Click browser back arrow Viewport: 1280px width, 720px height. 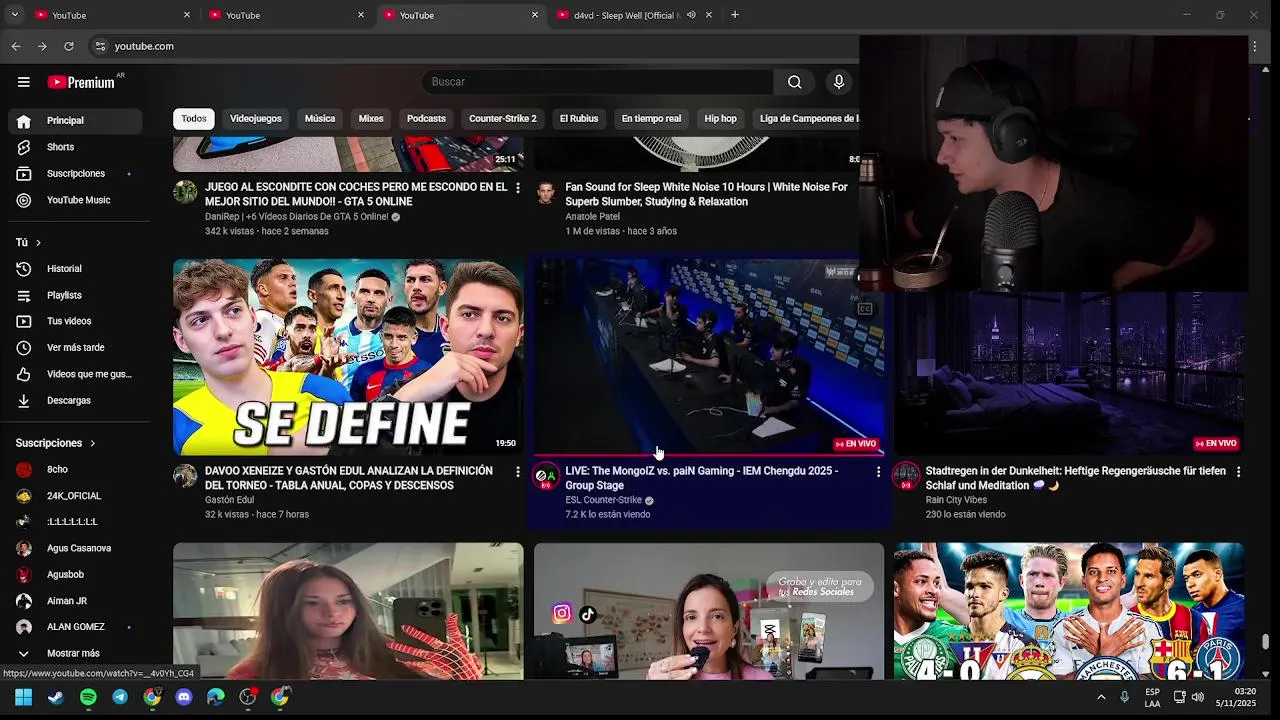coord(16,46)
